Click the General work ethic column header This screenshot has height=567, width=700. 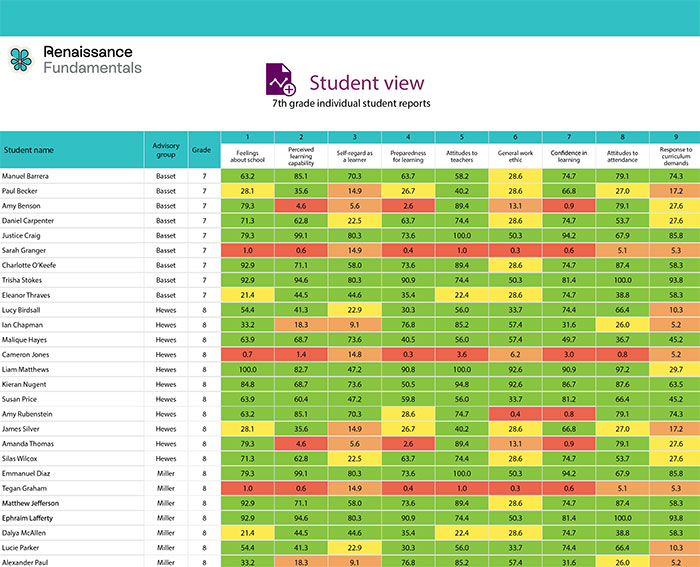[x=515, y=155]
